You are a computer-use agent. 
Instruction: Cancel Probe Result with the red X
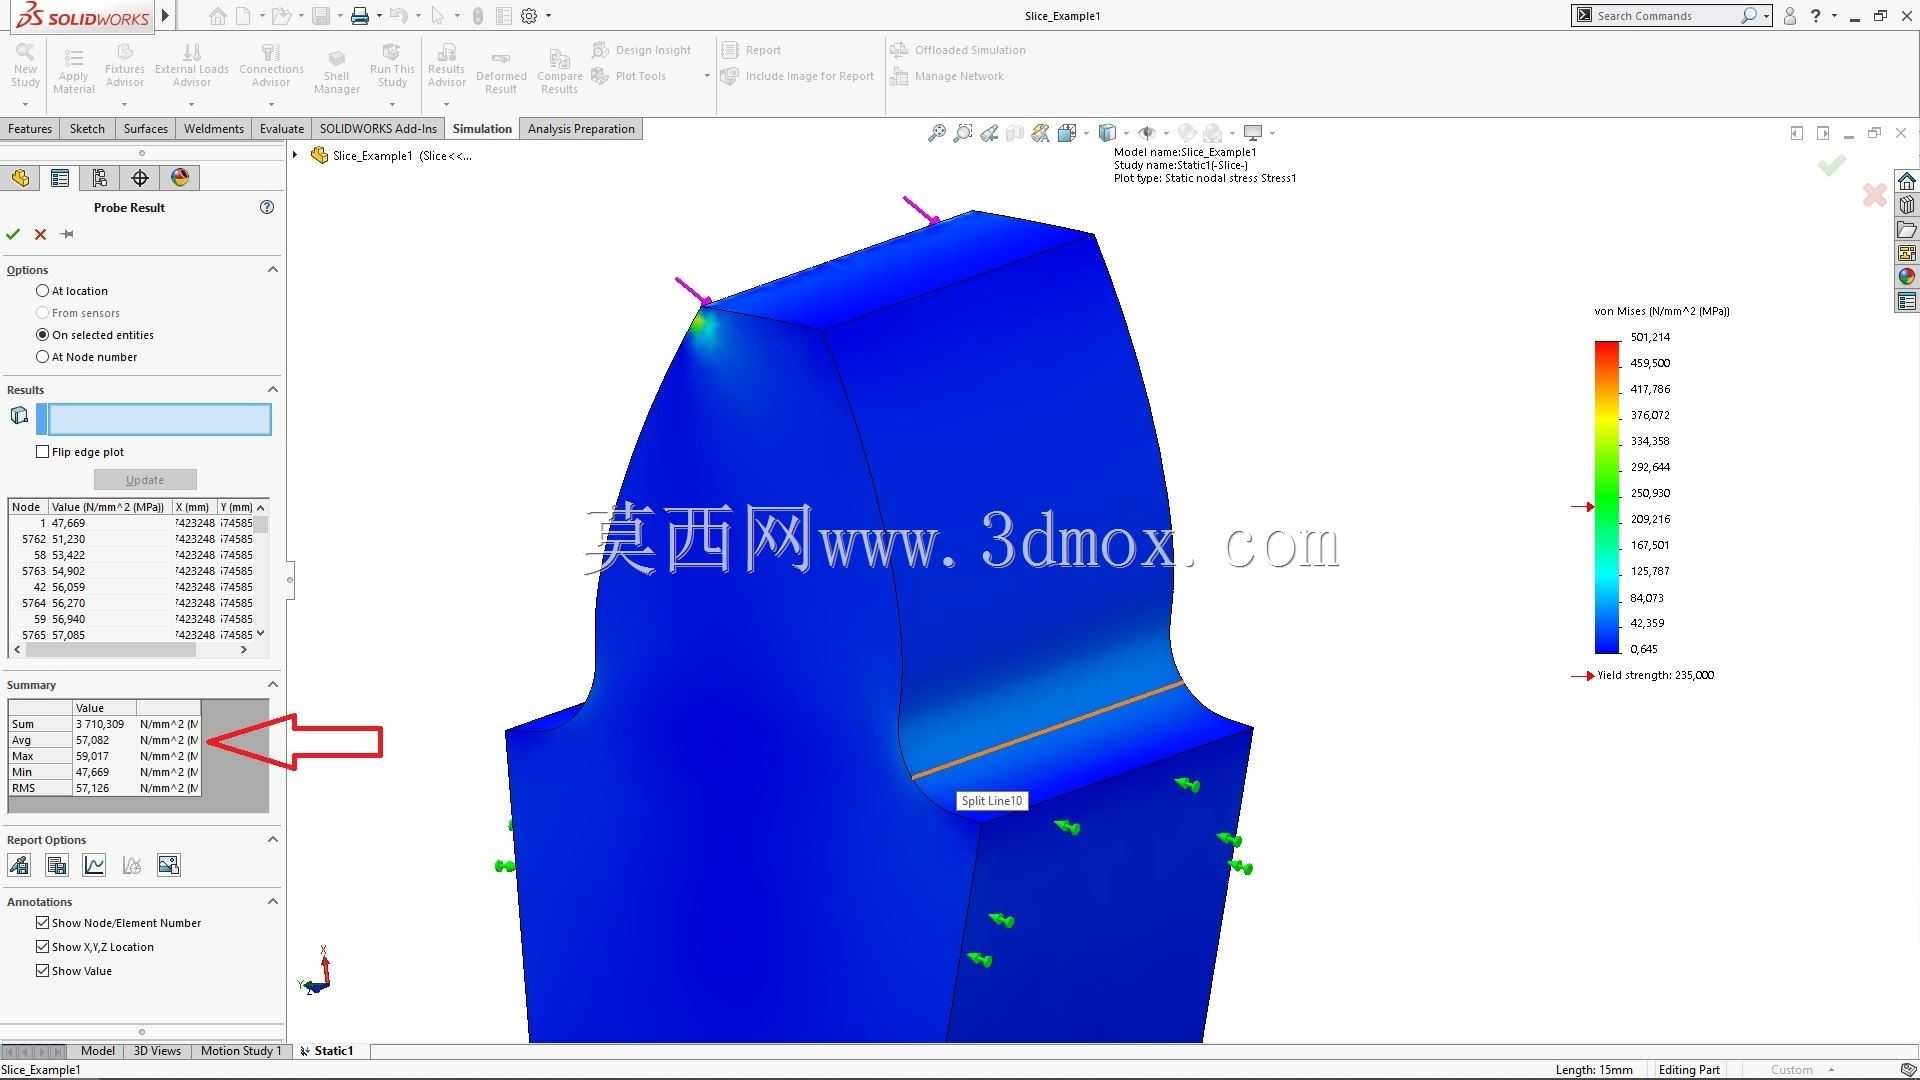tap(40, 234)
